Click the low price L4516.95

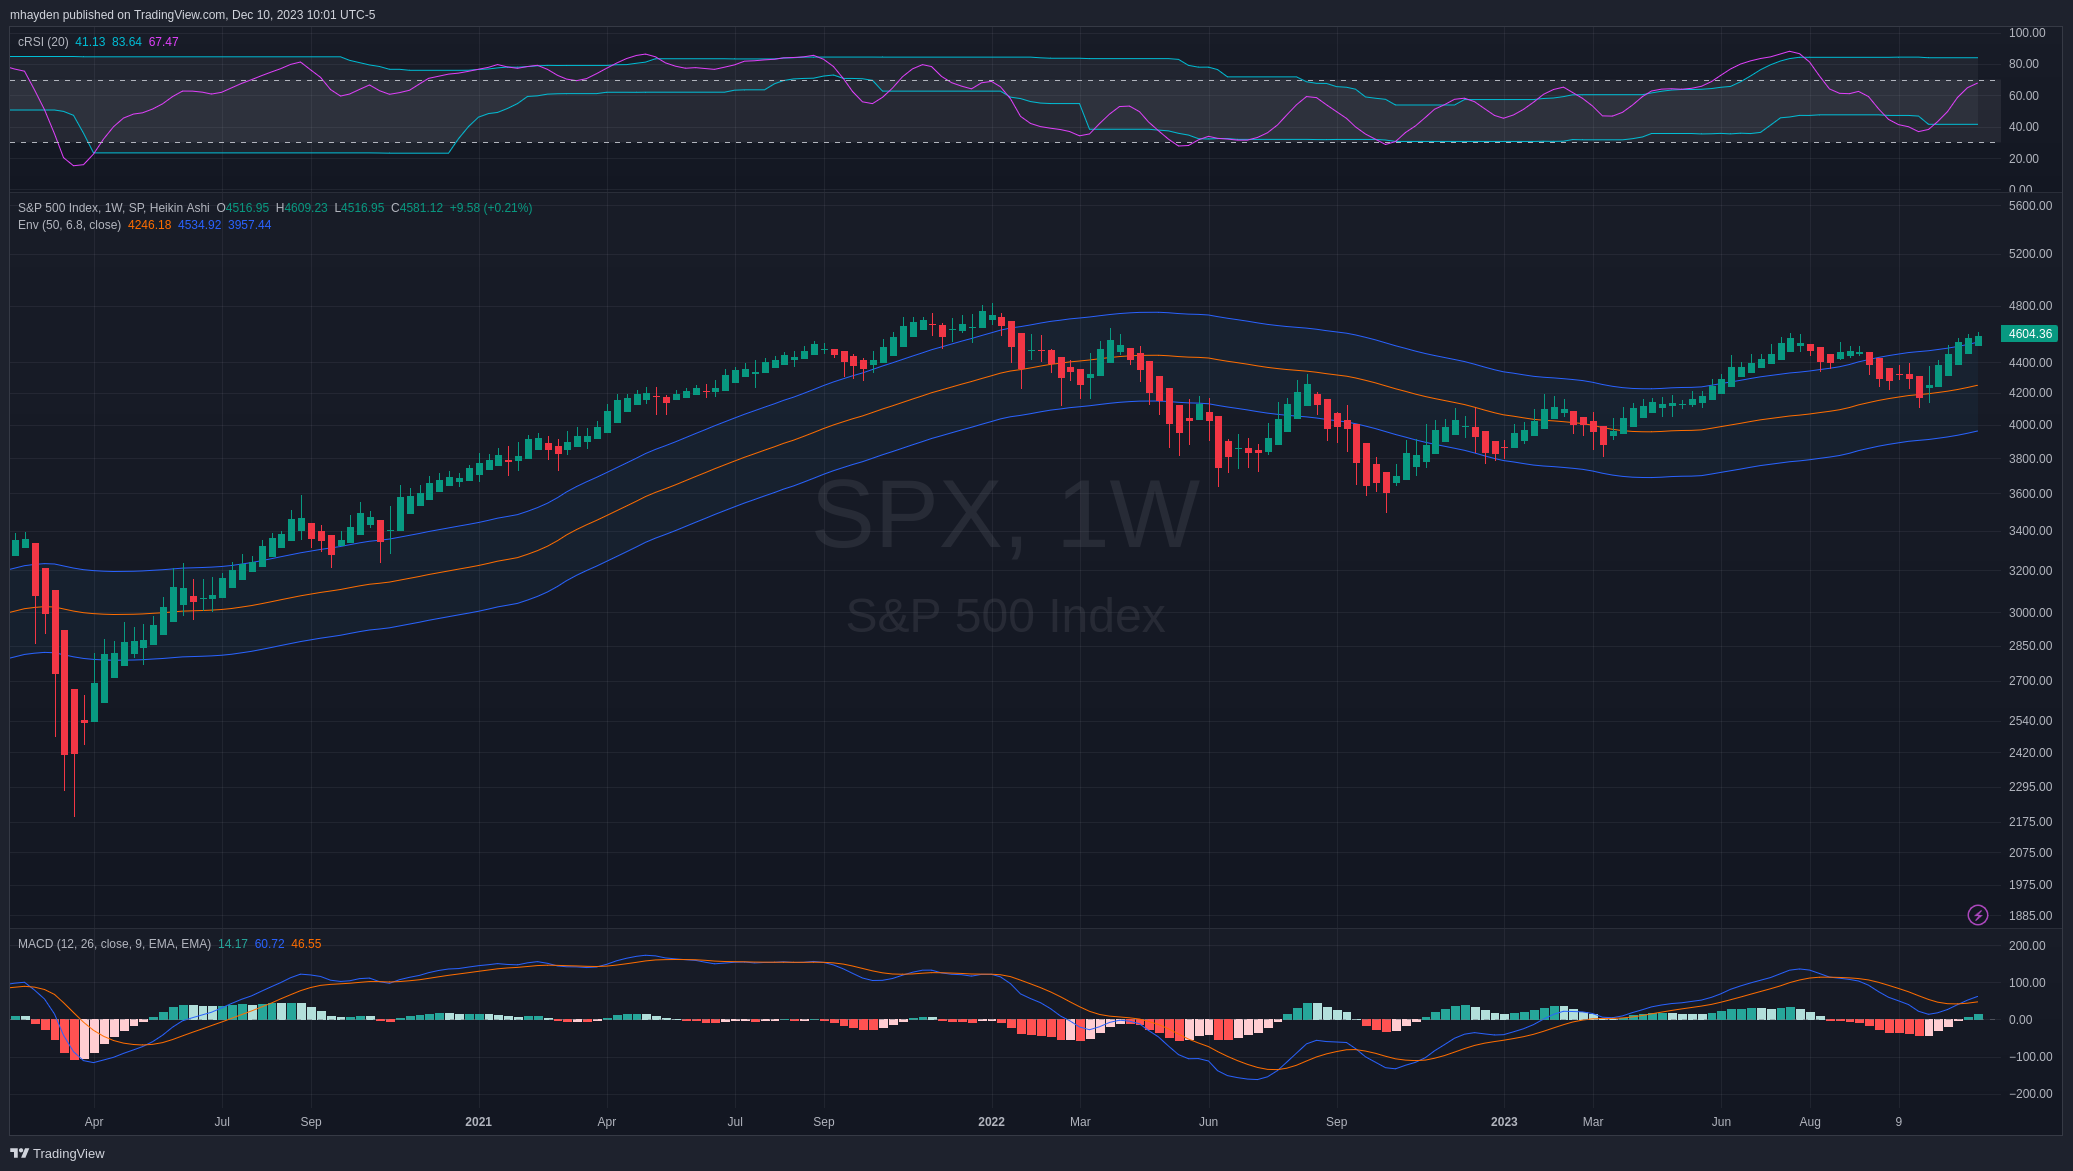pos(359,208)
